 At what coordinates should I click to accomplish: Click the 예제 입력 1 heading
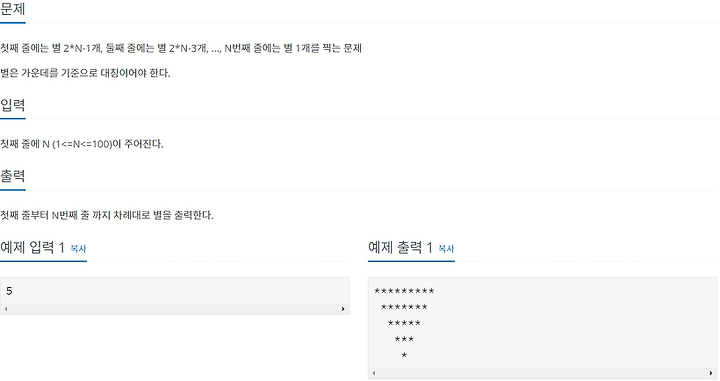pos(33,247)
